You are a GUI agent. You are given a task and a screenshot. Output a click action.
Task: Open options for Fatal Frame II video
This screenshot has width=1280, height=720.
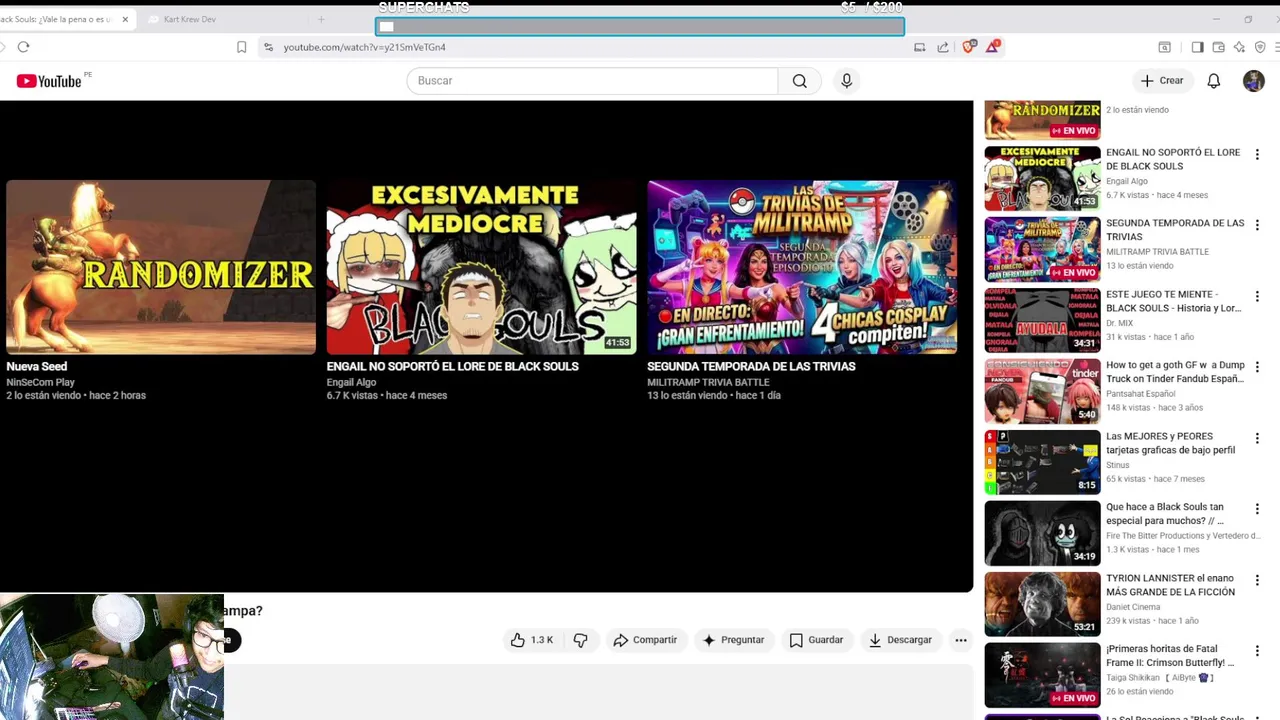1257,652
